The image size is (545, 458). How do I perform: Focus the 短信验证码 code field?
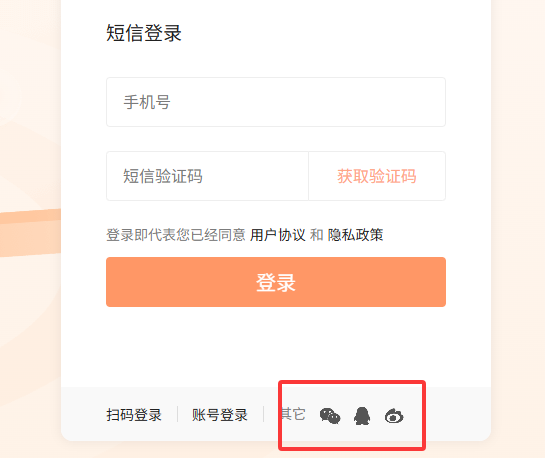coord(208,176)
